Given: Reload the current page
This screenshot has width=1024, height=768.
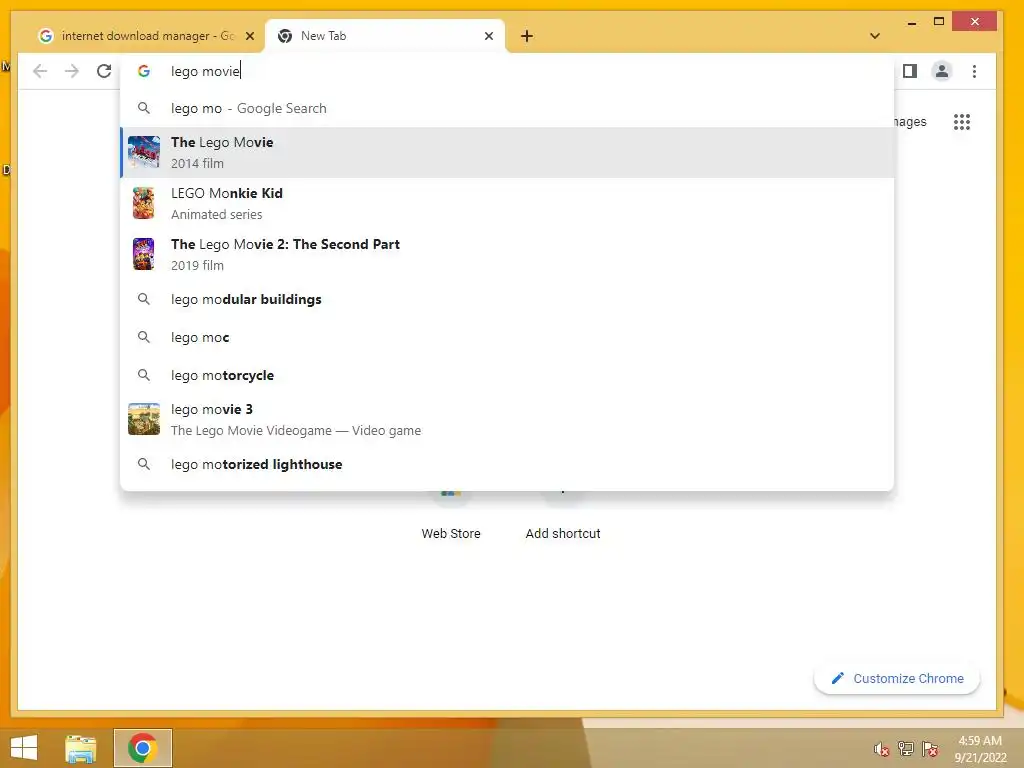Looking at the screenshot, I should point(104,71).
